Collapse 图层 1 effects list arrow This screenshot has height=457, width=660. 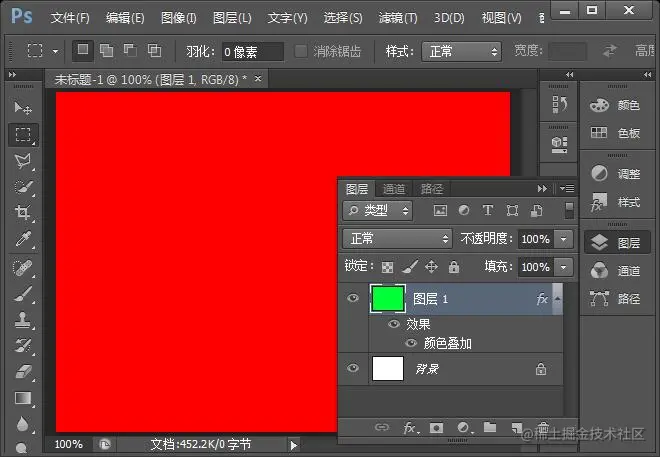pyautogui.click(x=557, y=299)
